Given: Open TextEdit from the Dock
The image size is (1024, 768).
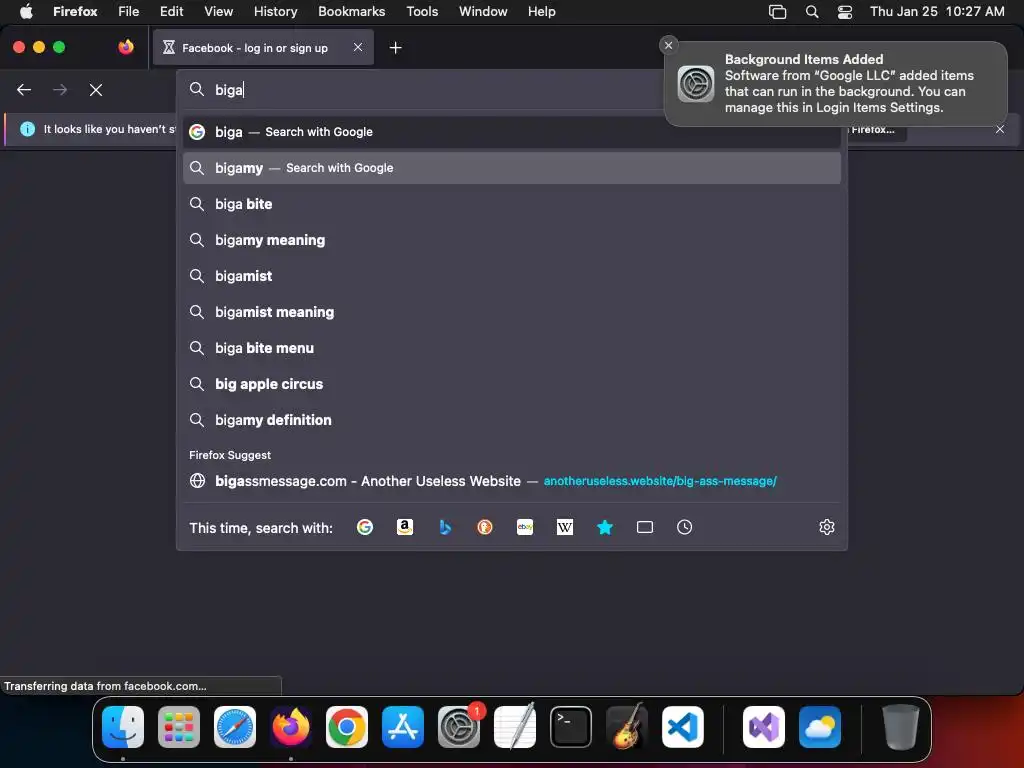Looking at the screenshot, I should click(x=515, y=727).
